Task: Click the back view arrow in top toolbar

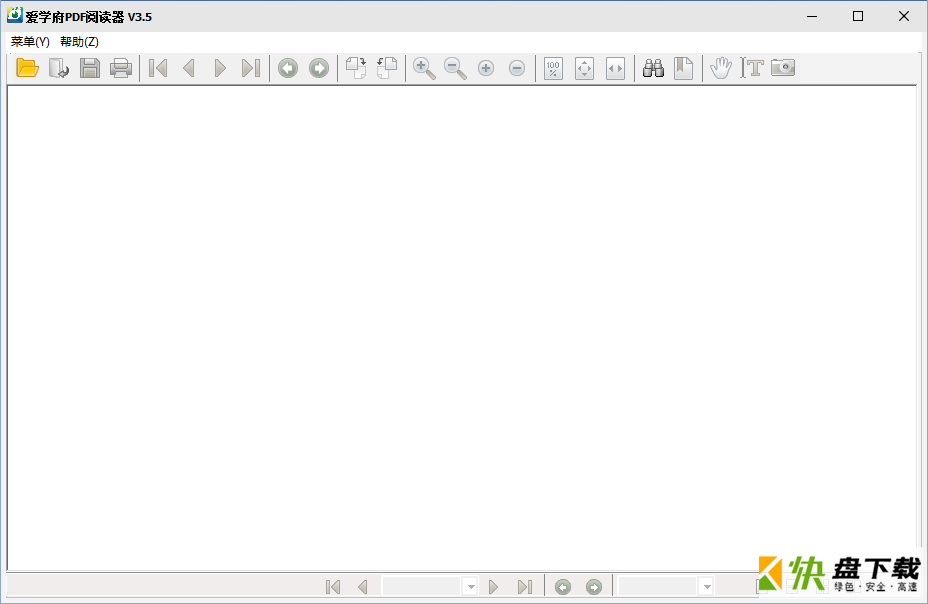Action: click(x=288, y=68)
